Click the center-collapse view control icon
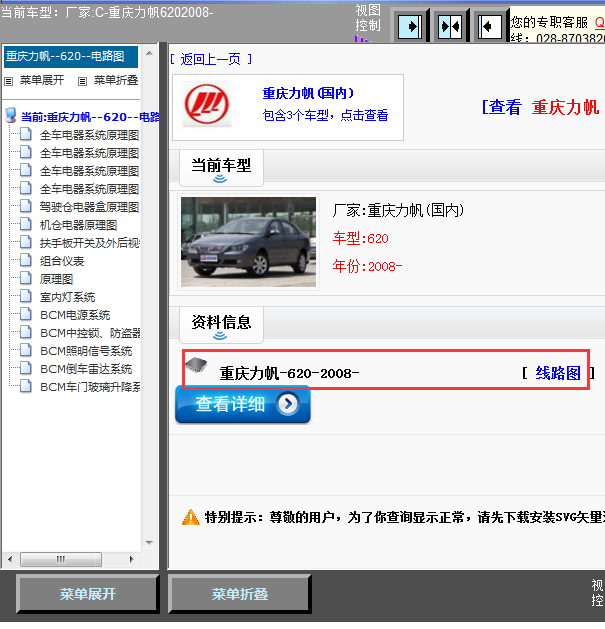 (x=450, y=26)
